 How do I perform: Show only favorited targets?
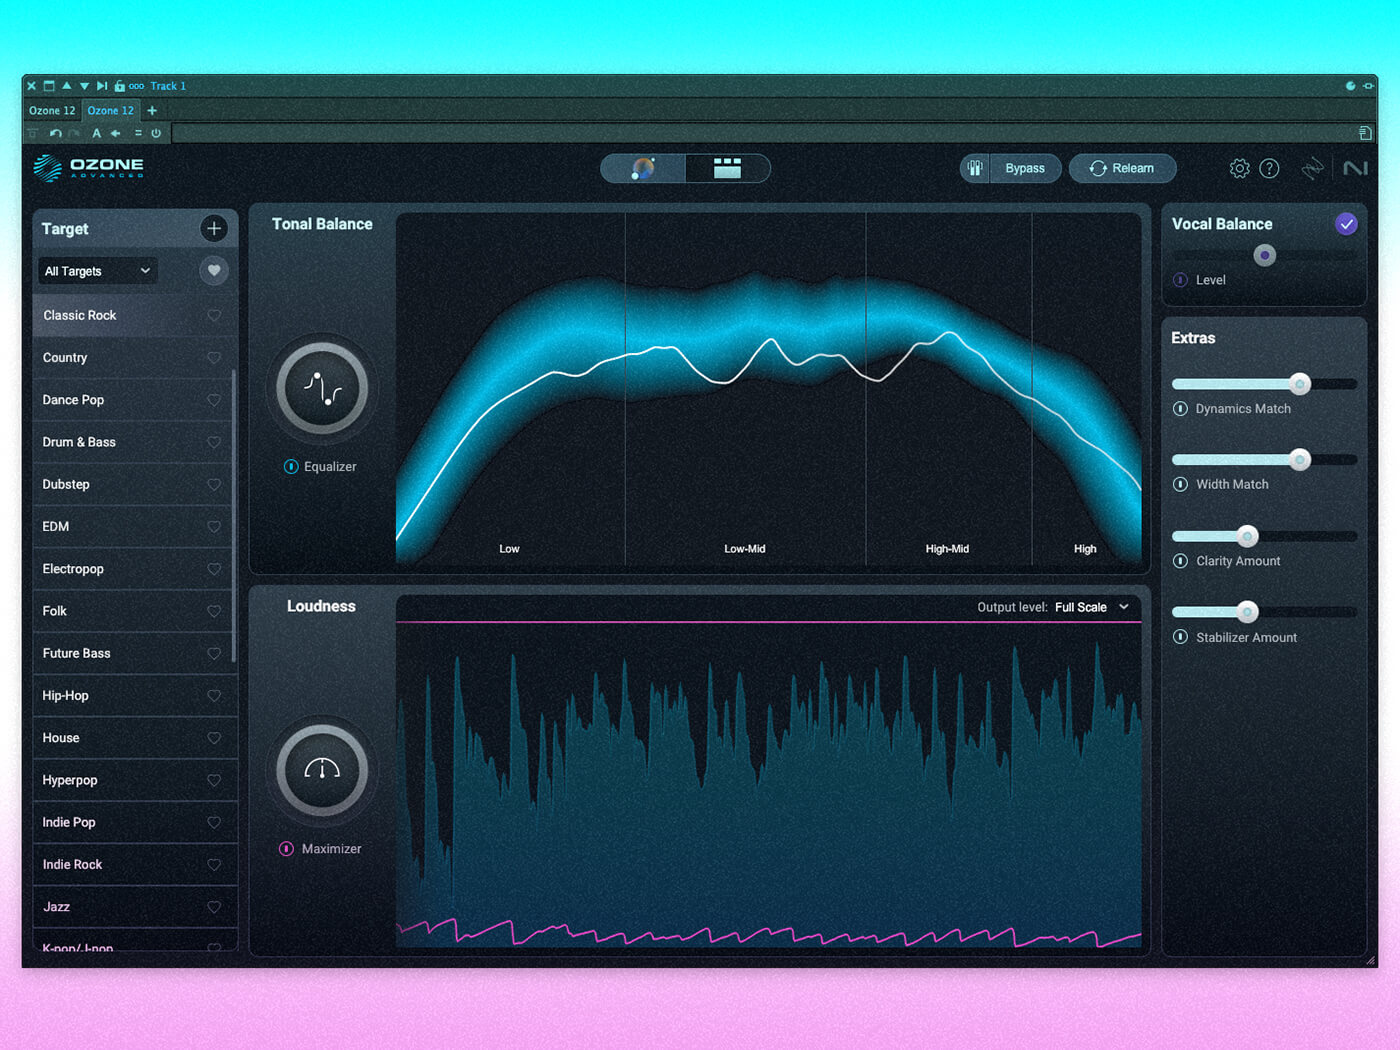tap(213, 271)
